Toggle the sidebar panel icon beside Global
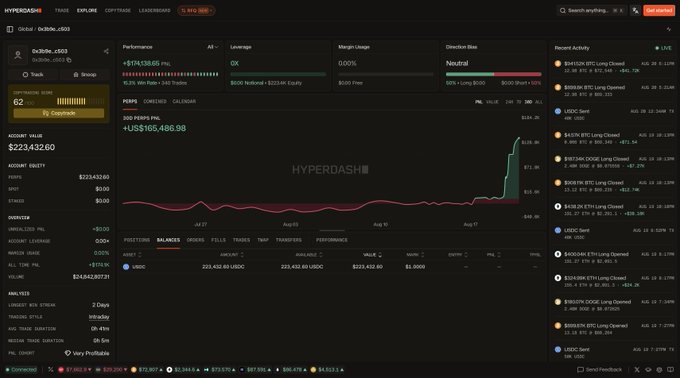This screenshot has height=378, width=680. tap(10, 29)
